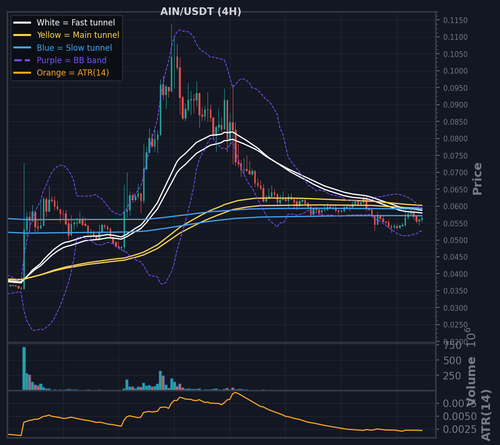
Task: Click the 0.0400 price axis label
Action: tap(455, 274)
